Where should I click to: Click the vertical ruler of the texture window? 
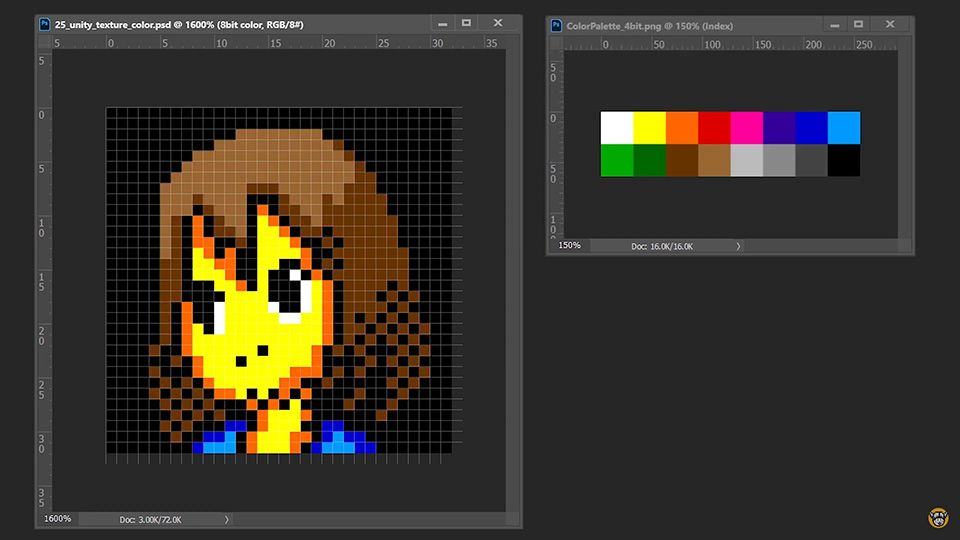45,280
